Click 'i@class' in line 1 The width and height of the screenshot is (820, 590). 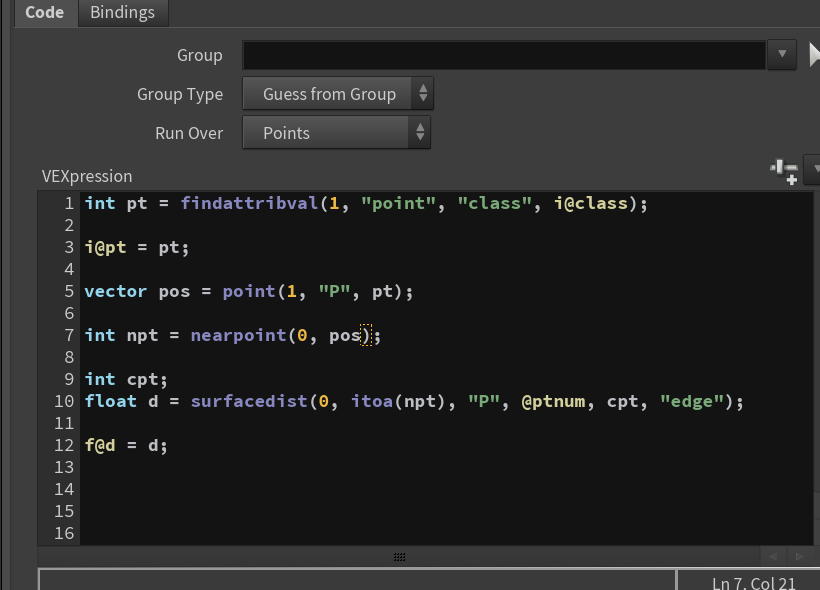pyautogui.click(x=591, y=203)
